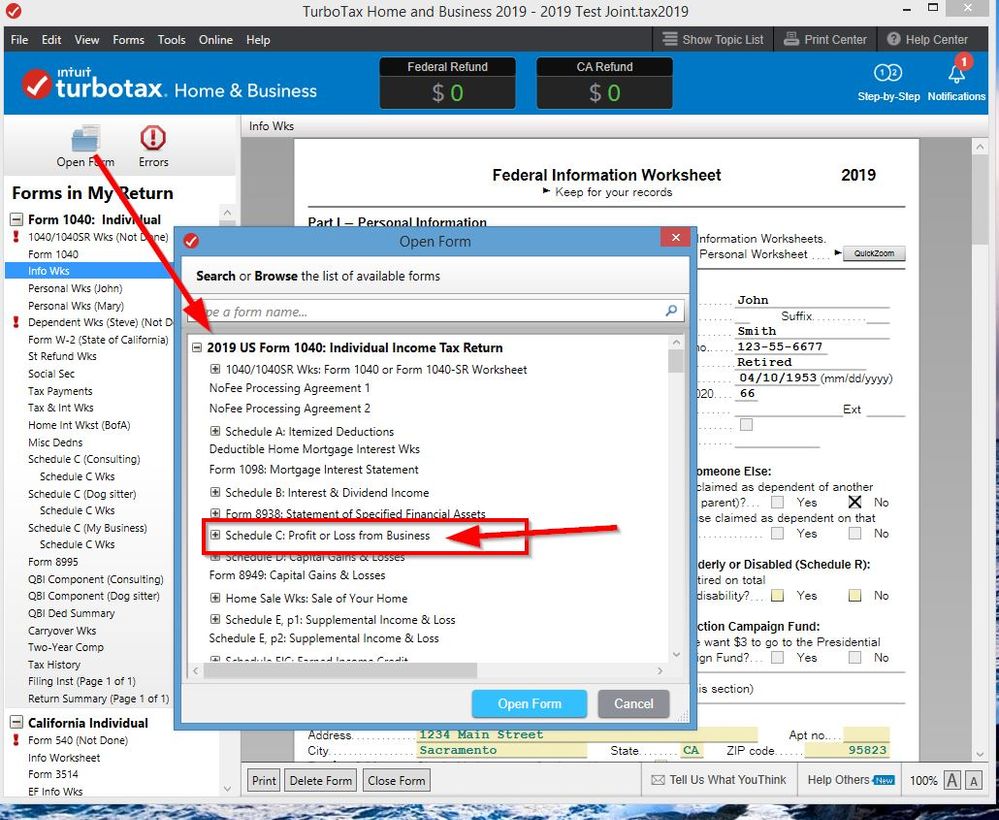Click the 100% zoom level indicator
Image resolution: width=999 pixels, height=820 pixels.
[x=923, y=780]
